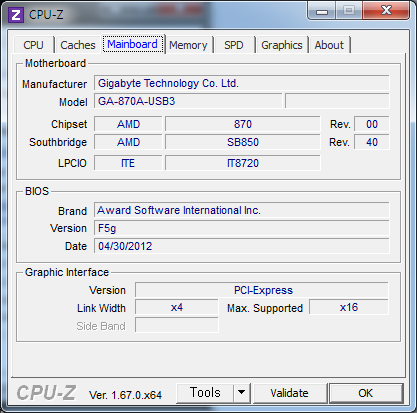The width and height of the screenshot is (417, 413).
Task: Click the Model value GA-870A-USB3
Action: click(x=188, y=101)
